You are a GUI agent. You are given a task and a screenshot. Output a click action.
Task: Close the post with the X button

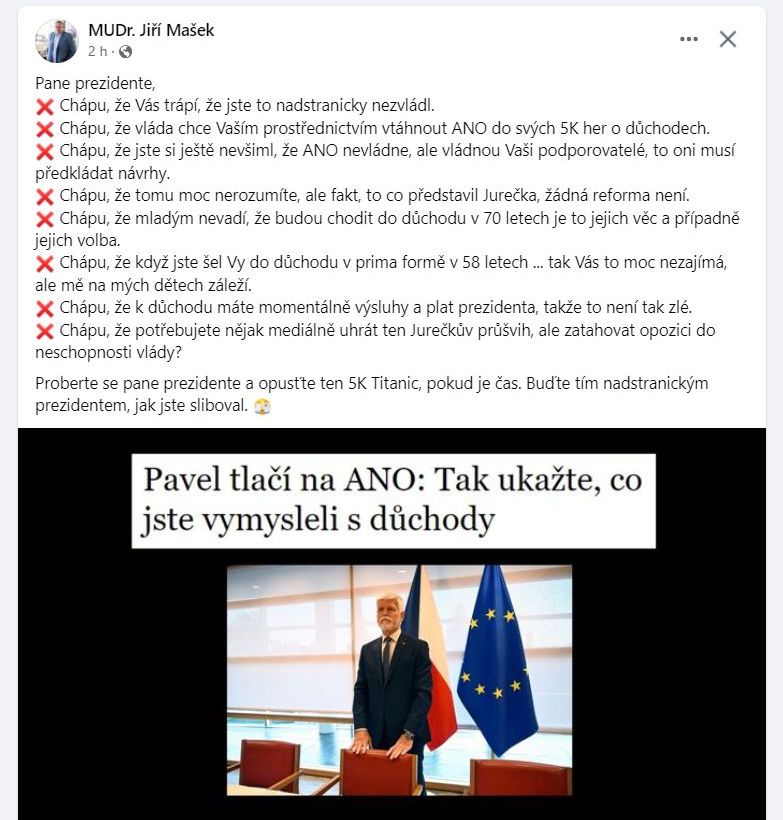click(x=728, y=39)
